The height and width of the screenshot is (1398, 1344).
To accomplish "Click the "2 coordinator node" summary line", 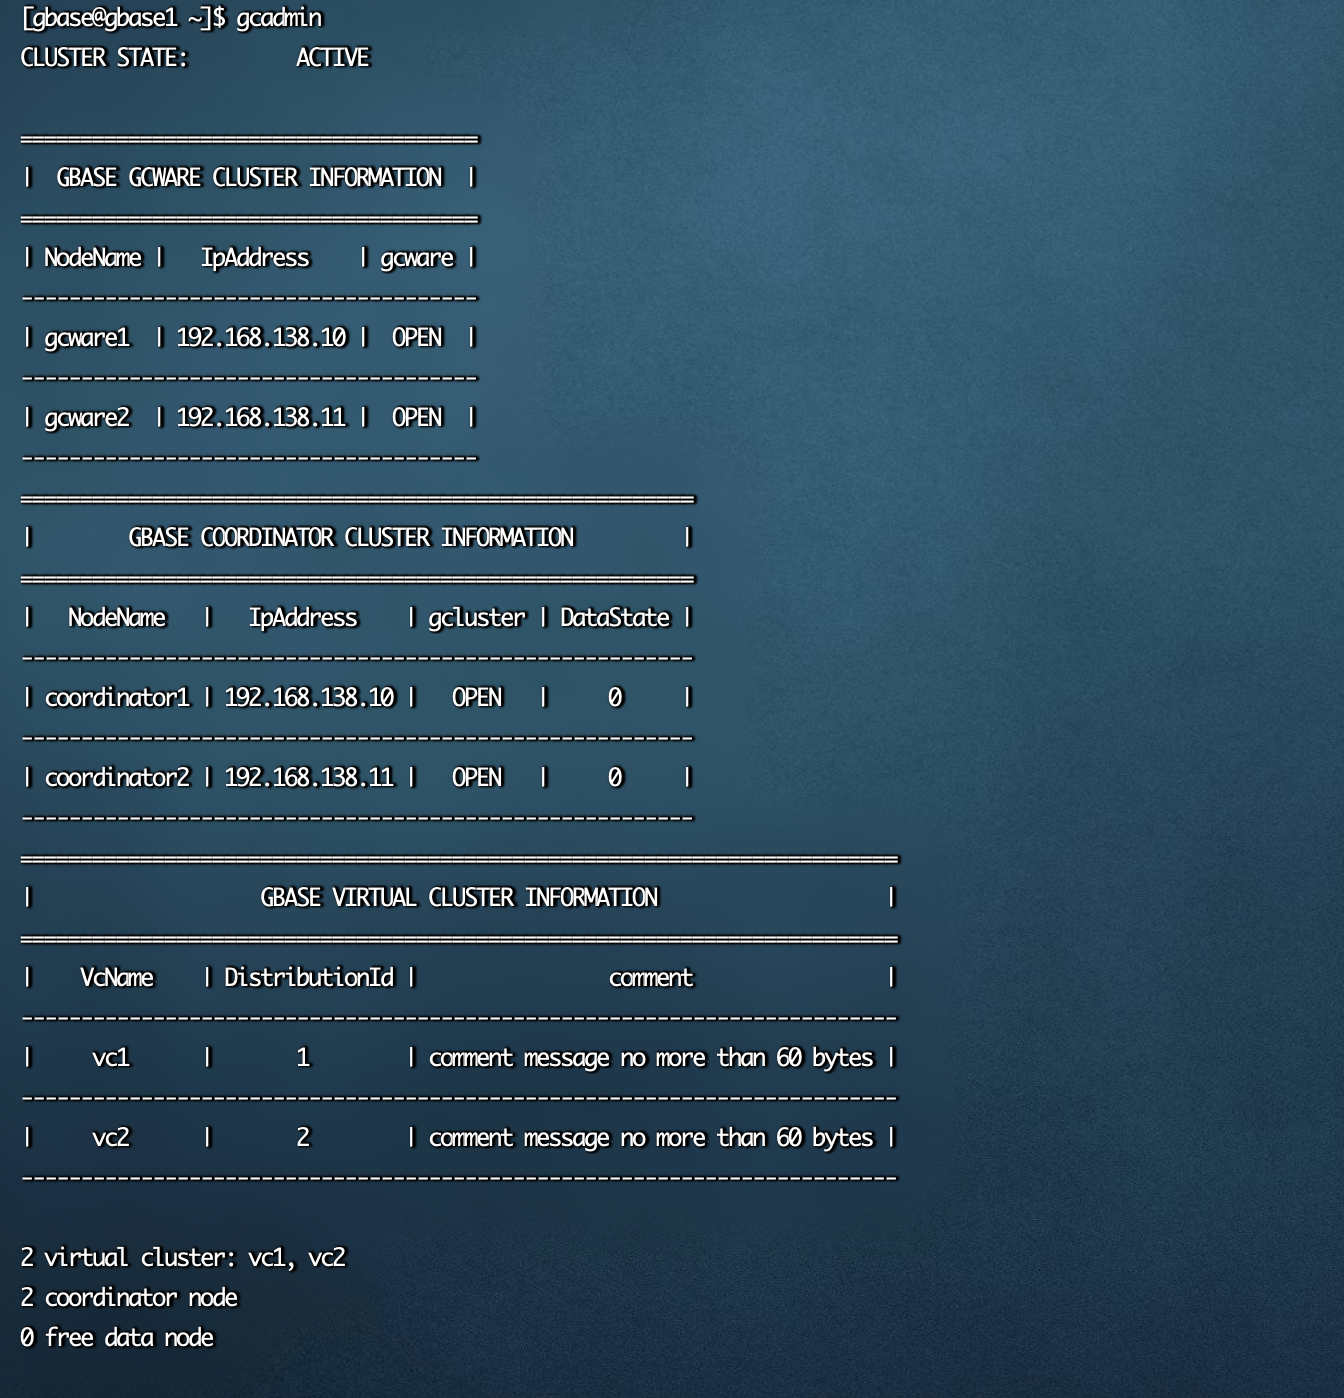I will (129, 1298).
